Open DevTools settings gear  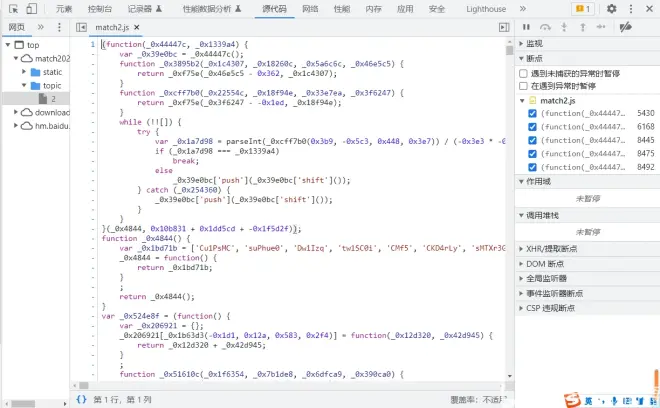tap(612, 8)
